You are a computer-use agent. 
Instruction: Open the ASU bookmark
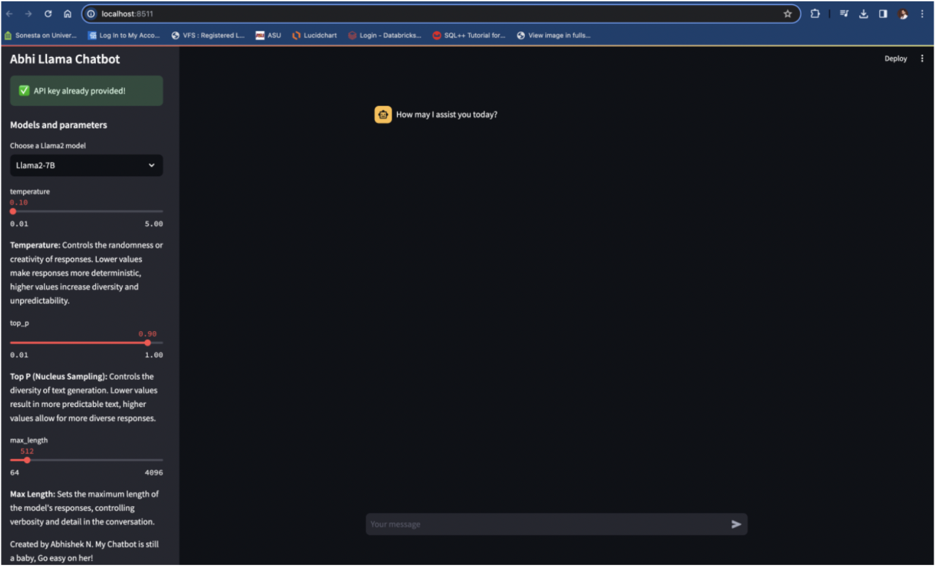point(268,35)
